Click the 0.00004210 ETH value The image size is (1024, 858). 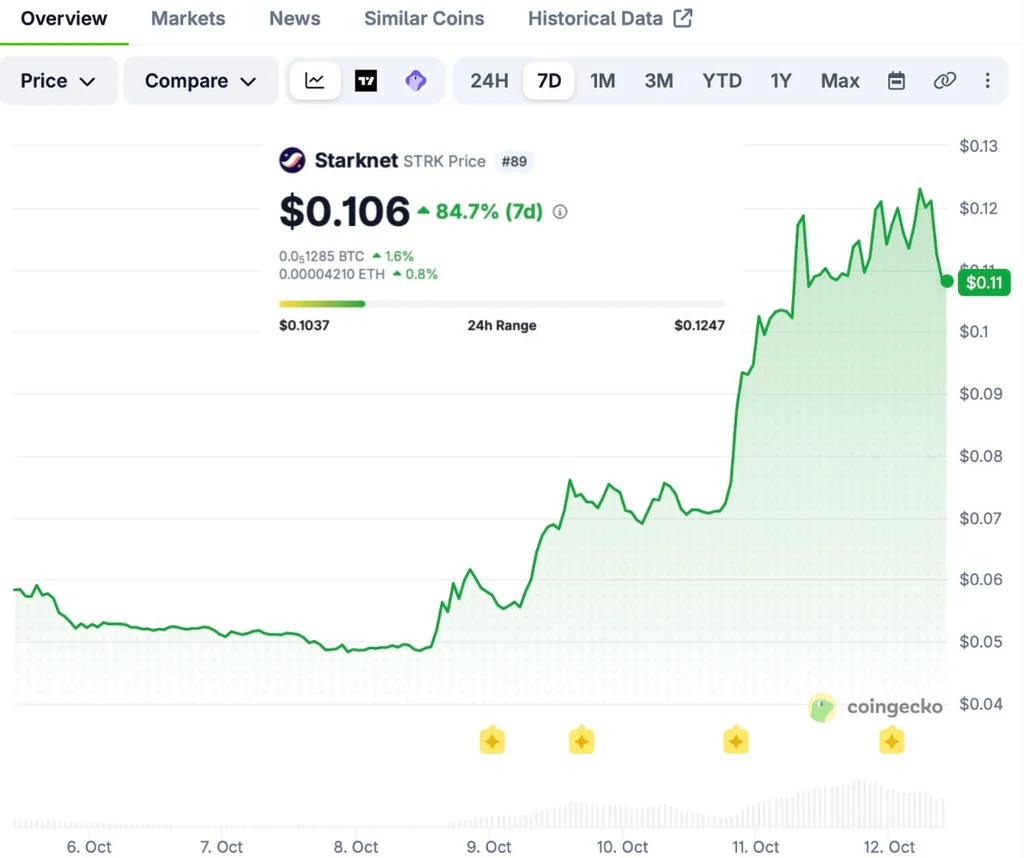click(332, 274)
